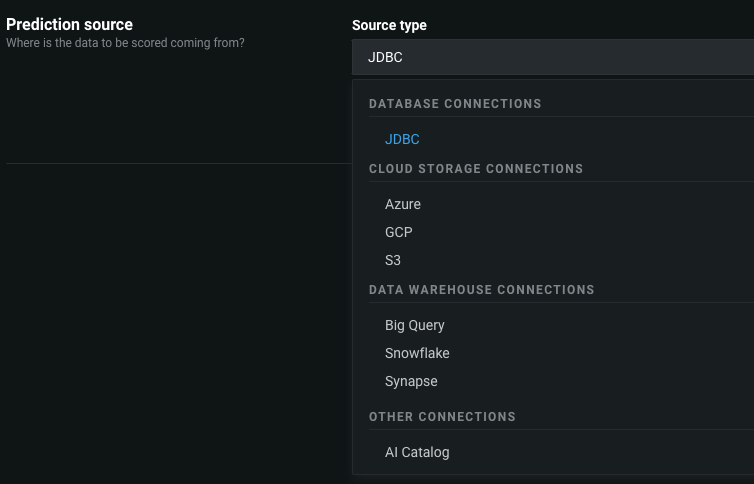Click the 'Where is the data' description text
754x484 pixels.
[125, 43]
